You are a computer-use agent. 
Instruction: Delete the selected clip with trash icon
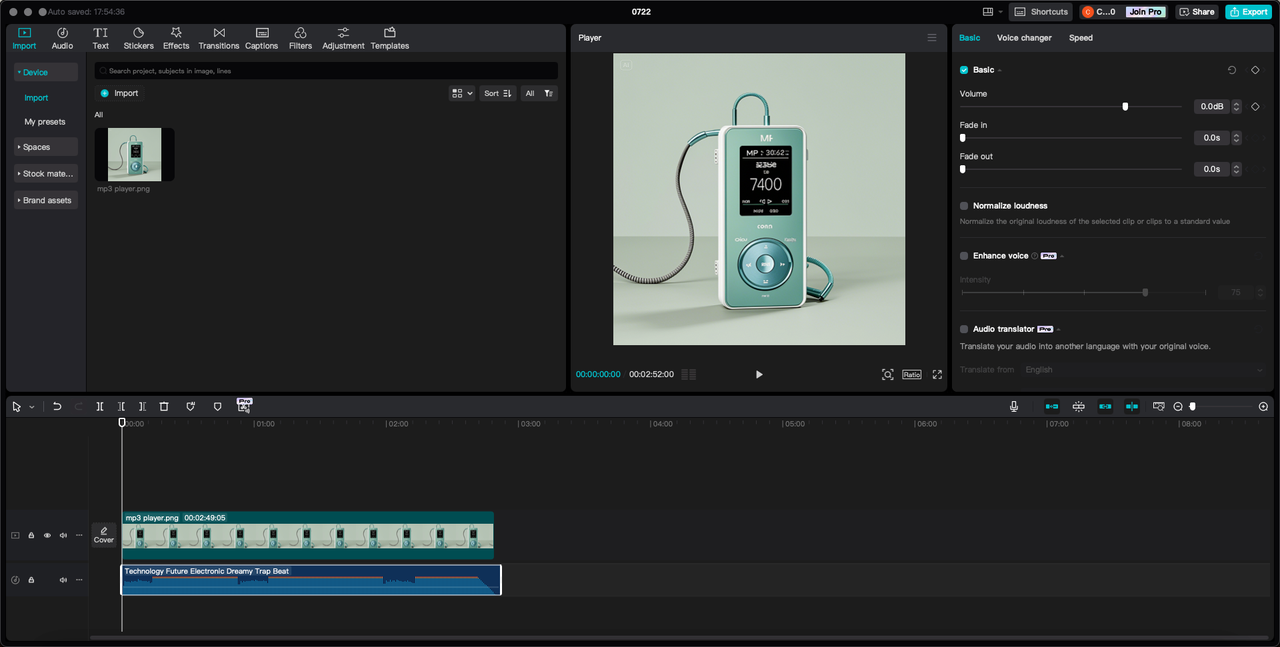click(164, 407)
